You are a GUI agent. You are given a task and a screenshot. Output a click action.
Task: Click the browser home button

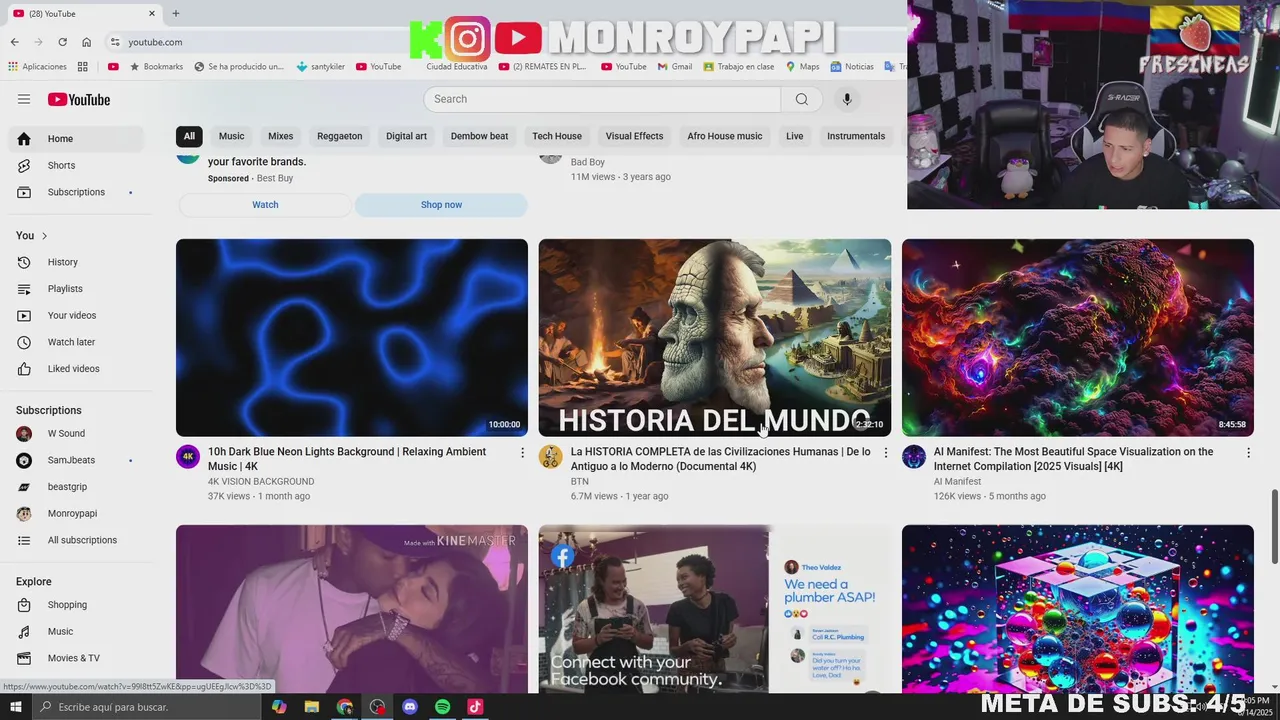[x=87, y=42]
